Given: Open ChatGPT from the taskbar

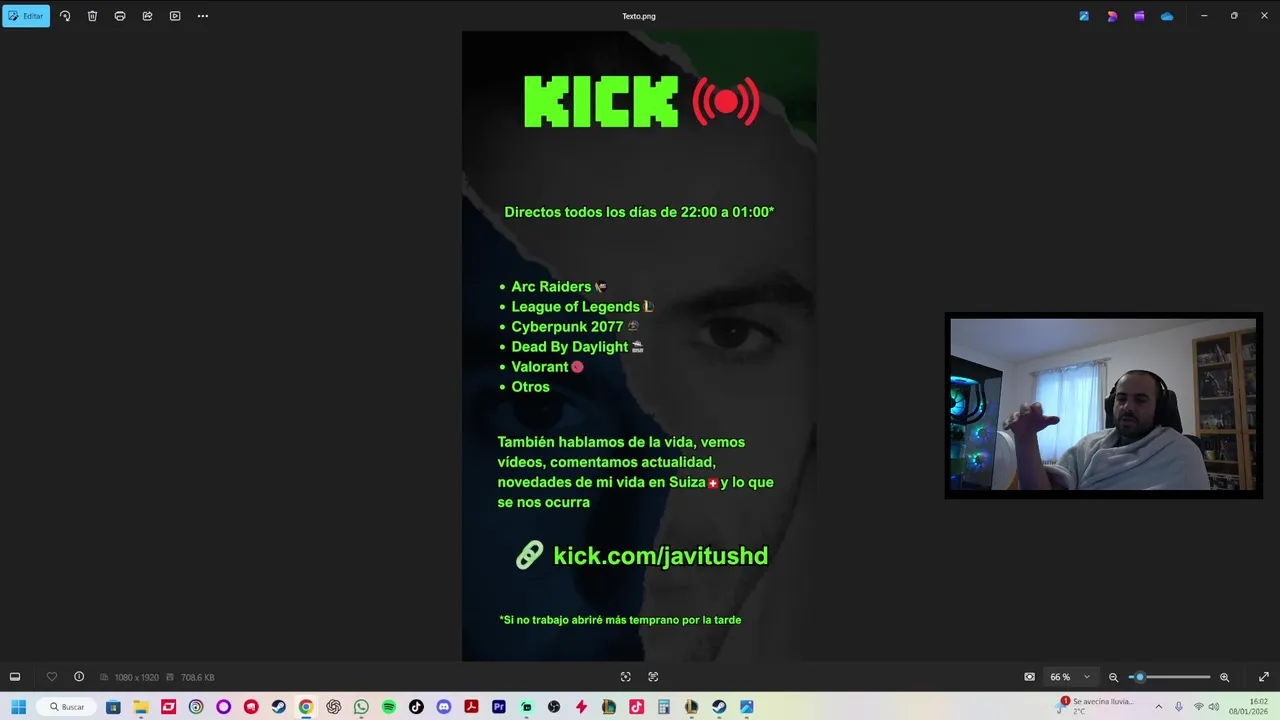Looking at the screenshot, I should point(334,707).
